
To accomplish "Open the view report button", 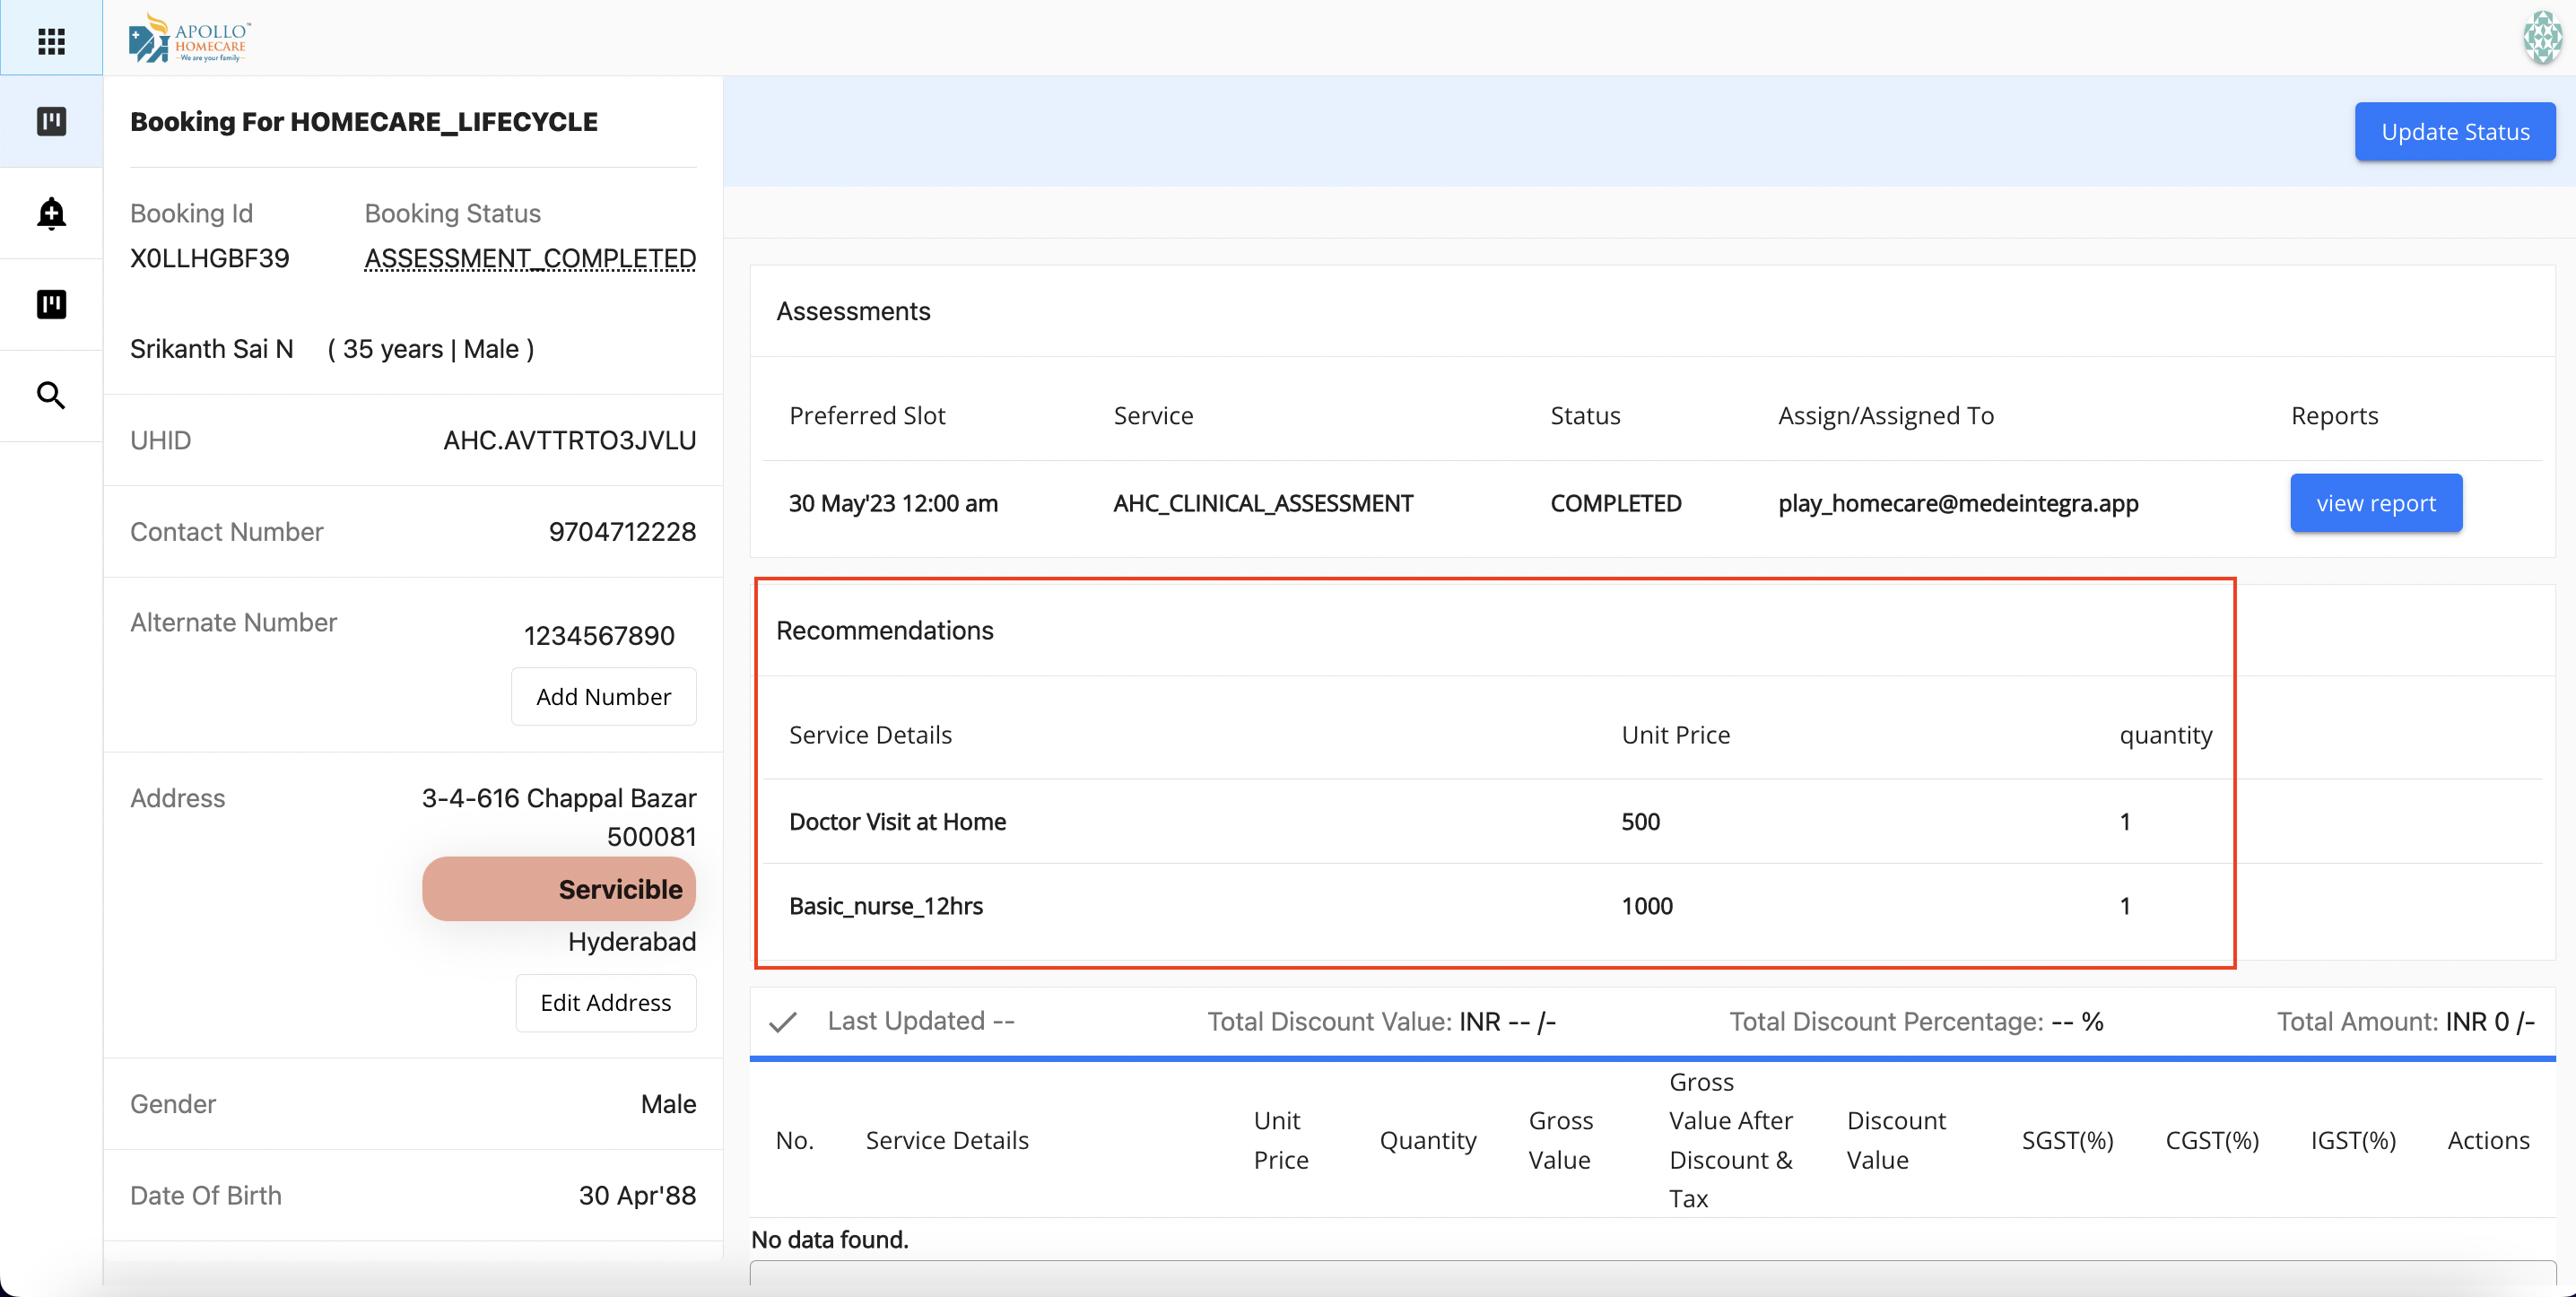I will [2375, 503].
